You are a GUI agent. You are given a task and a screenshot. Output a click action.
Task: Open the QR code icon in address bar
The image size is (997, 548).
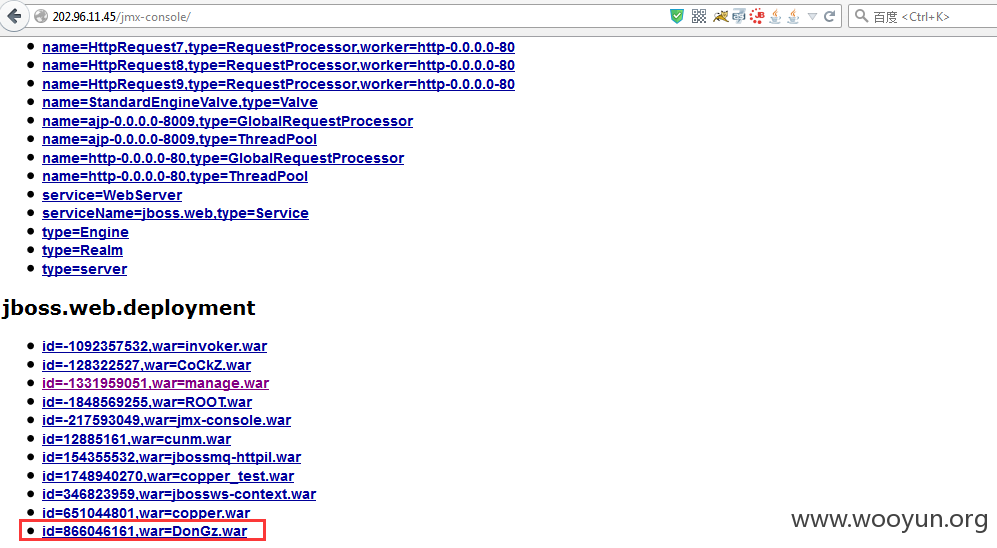click(699, 17)
